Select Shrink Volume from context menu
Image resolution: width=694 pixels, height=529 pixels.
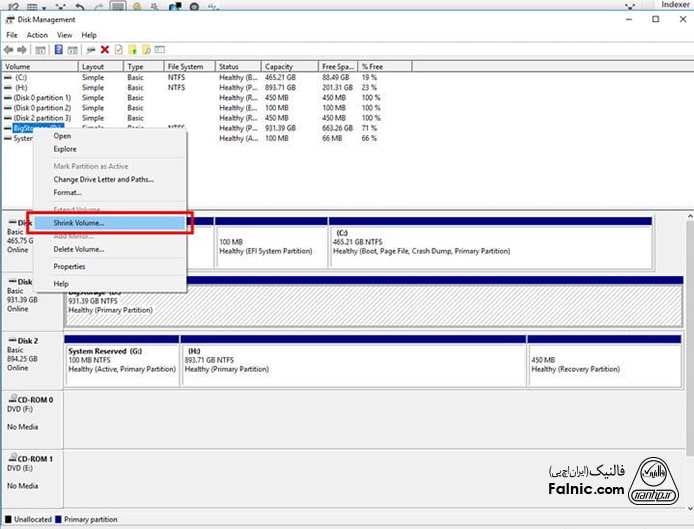point(79,223)
